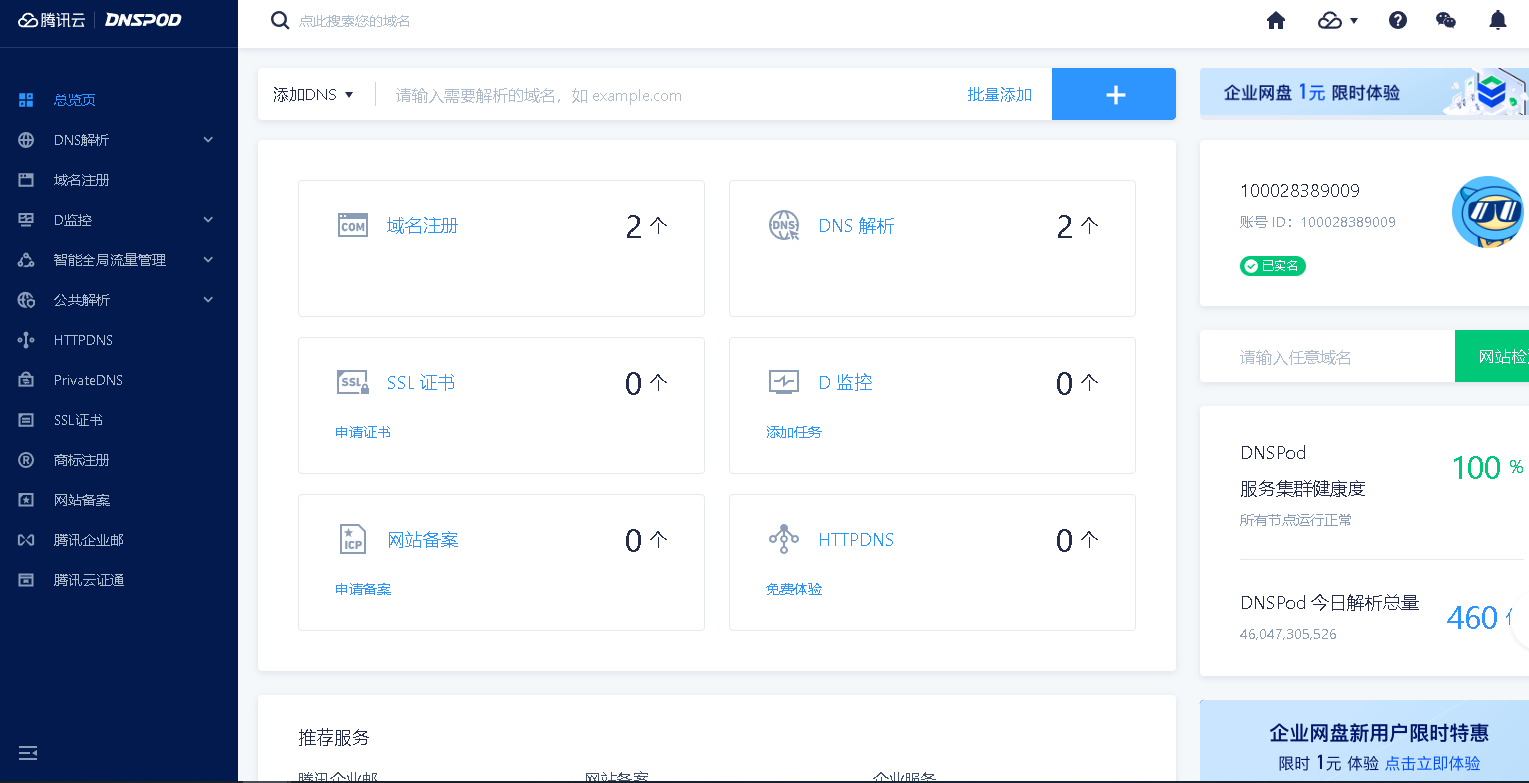This screenshot has width=1529, height=783.
Task: Click the 申请证书 link
Action: [363, 432]
